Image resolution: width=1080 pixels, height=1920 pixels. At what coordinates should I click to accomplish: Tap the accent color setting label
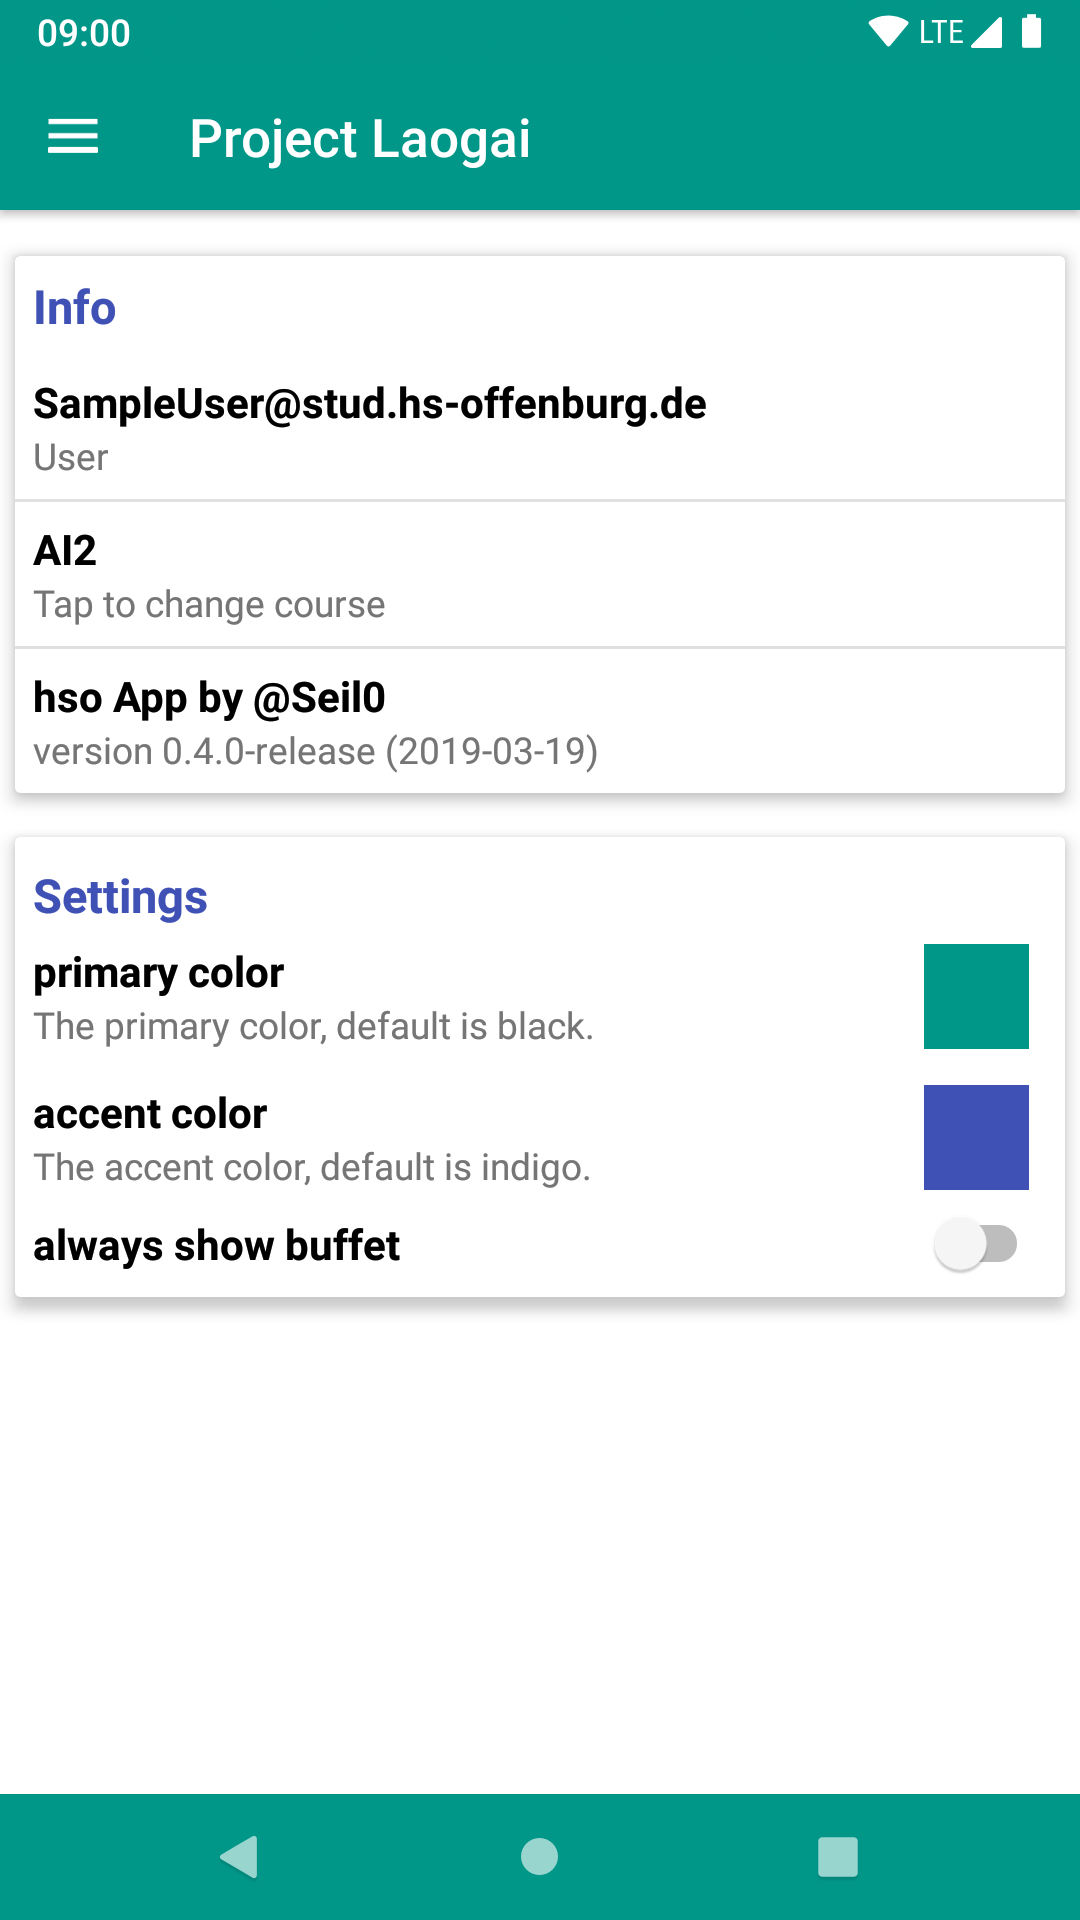pos(150,1114)
